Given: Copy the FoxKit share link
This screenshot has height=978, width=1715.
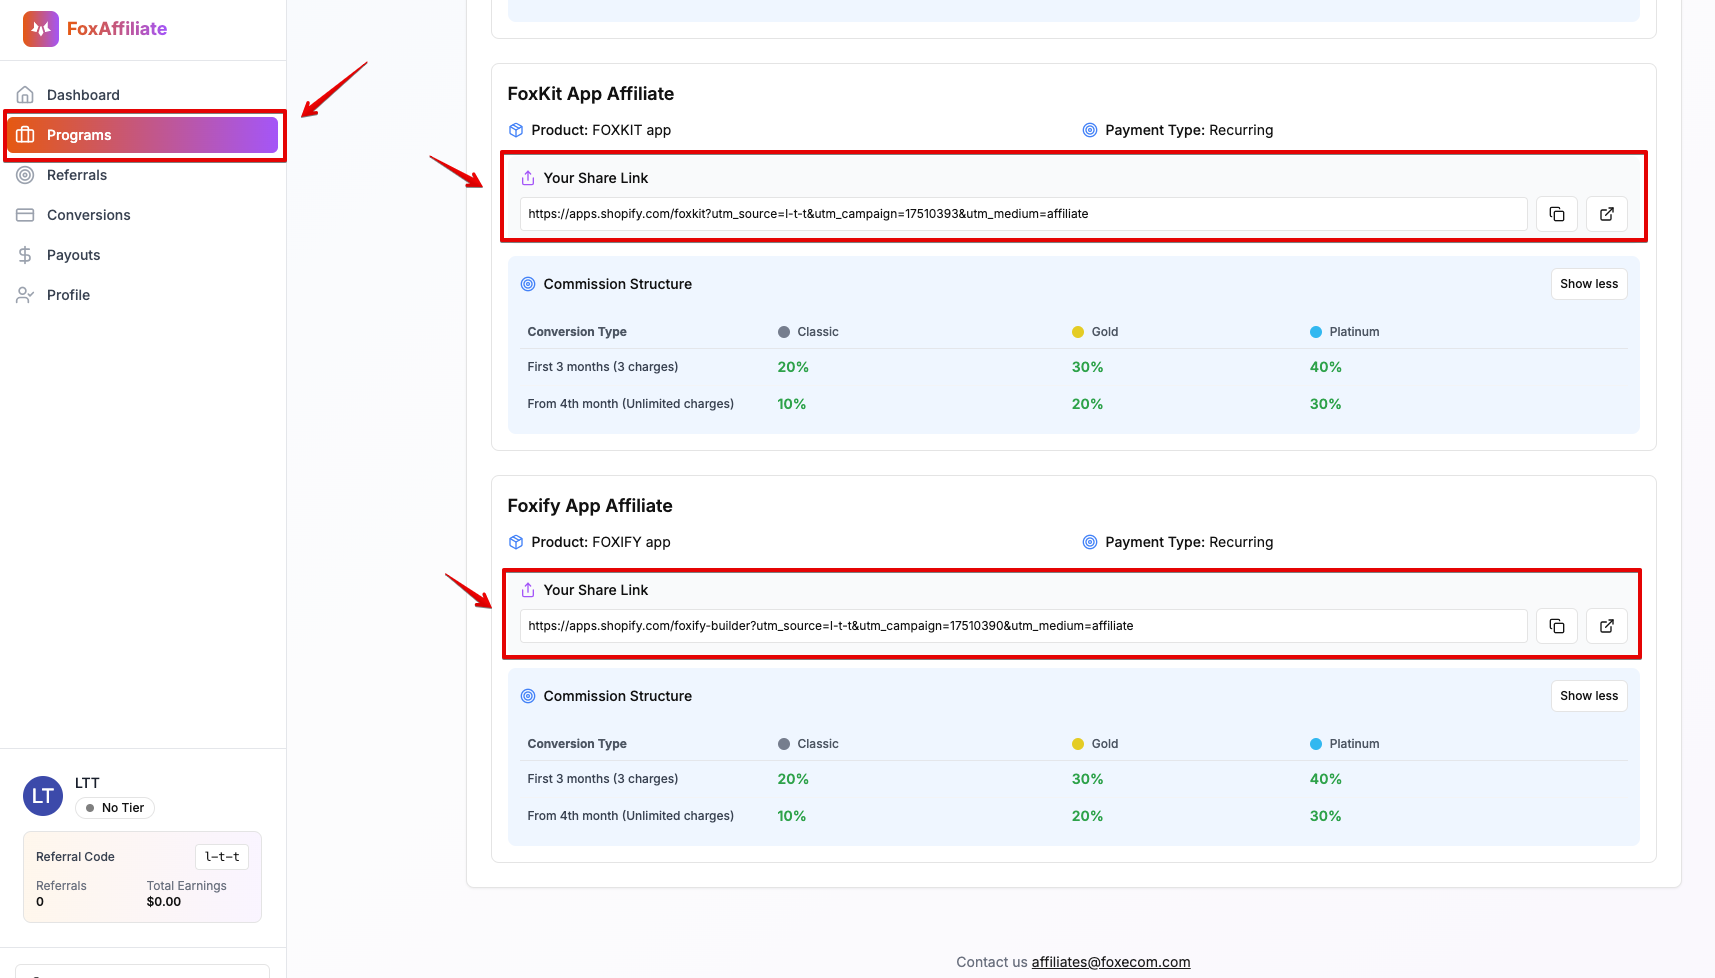Looking at the screenshot, I should [1557, 214].
